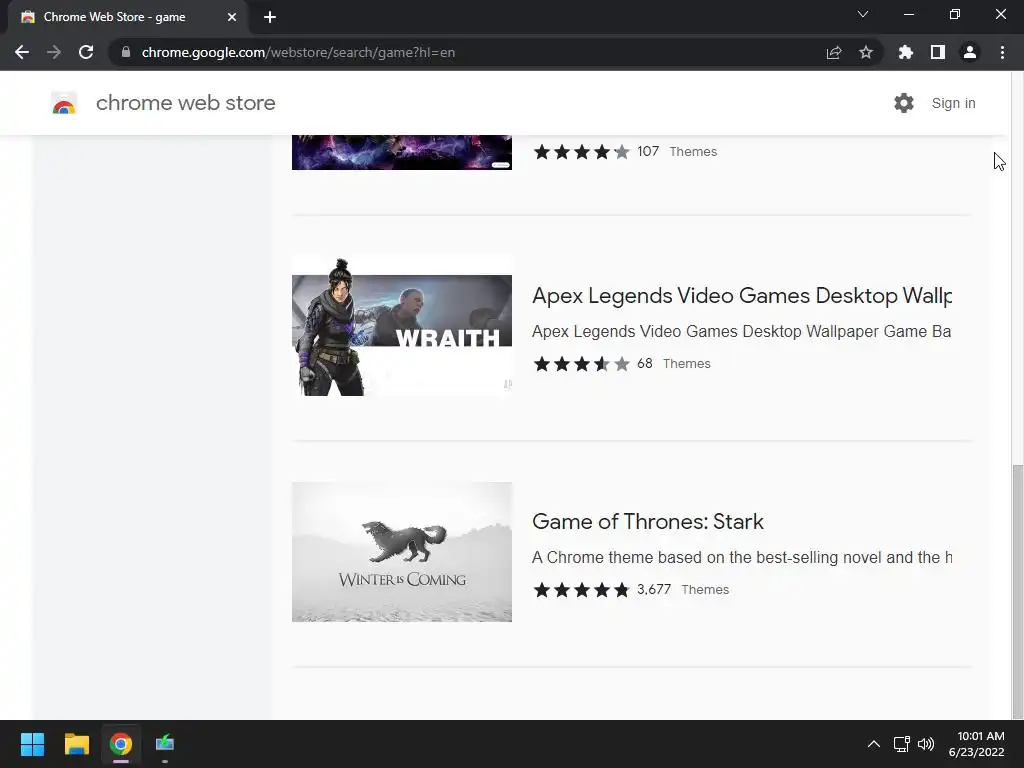Open the volume control in tray
Viewport: 1024px width, 768px height.
coord(926,744)
